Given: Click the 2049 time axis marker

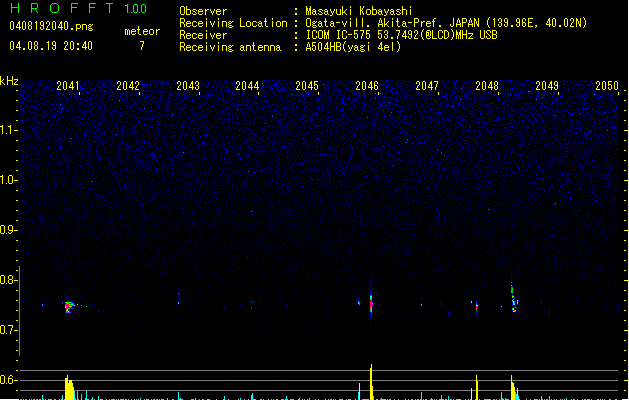Looking at the screenshot, I should [x=547, y=86].
